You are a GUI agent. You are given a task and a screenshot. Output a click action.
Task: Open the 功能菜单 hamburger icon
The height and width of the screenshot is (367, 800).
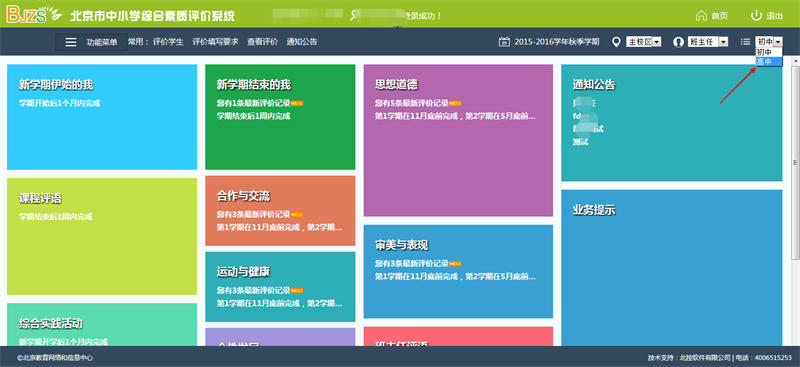pos(71,42)
